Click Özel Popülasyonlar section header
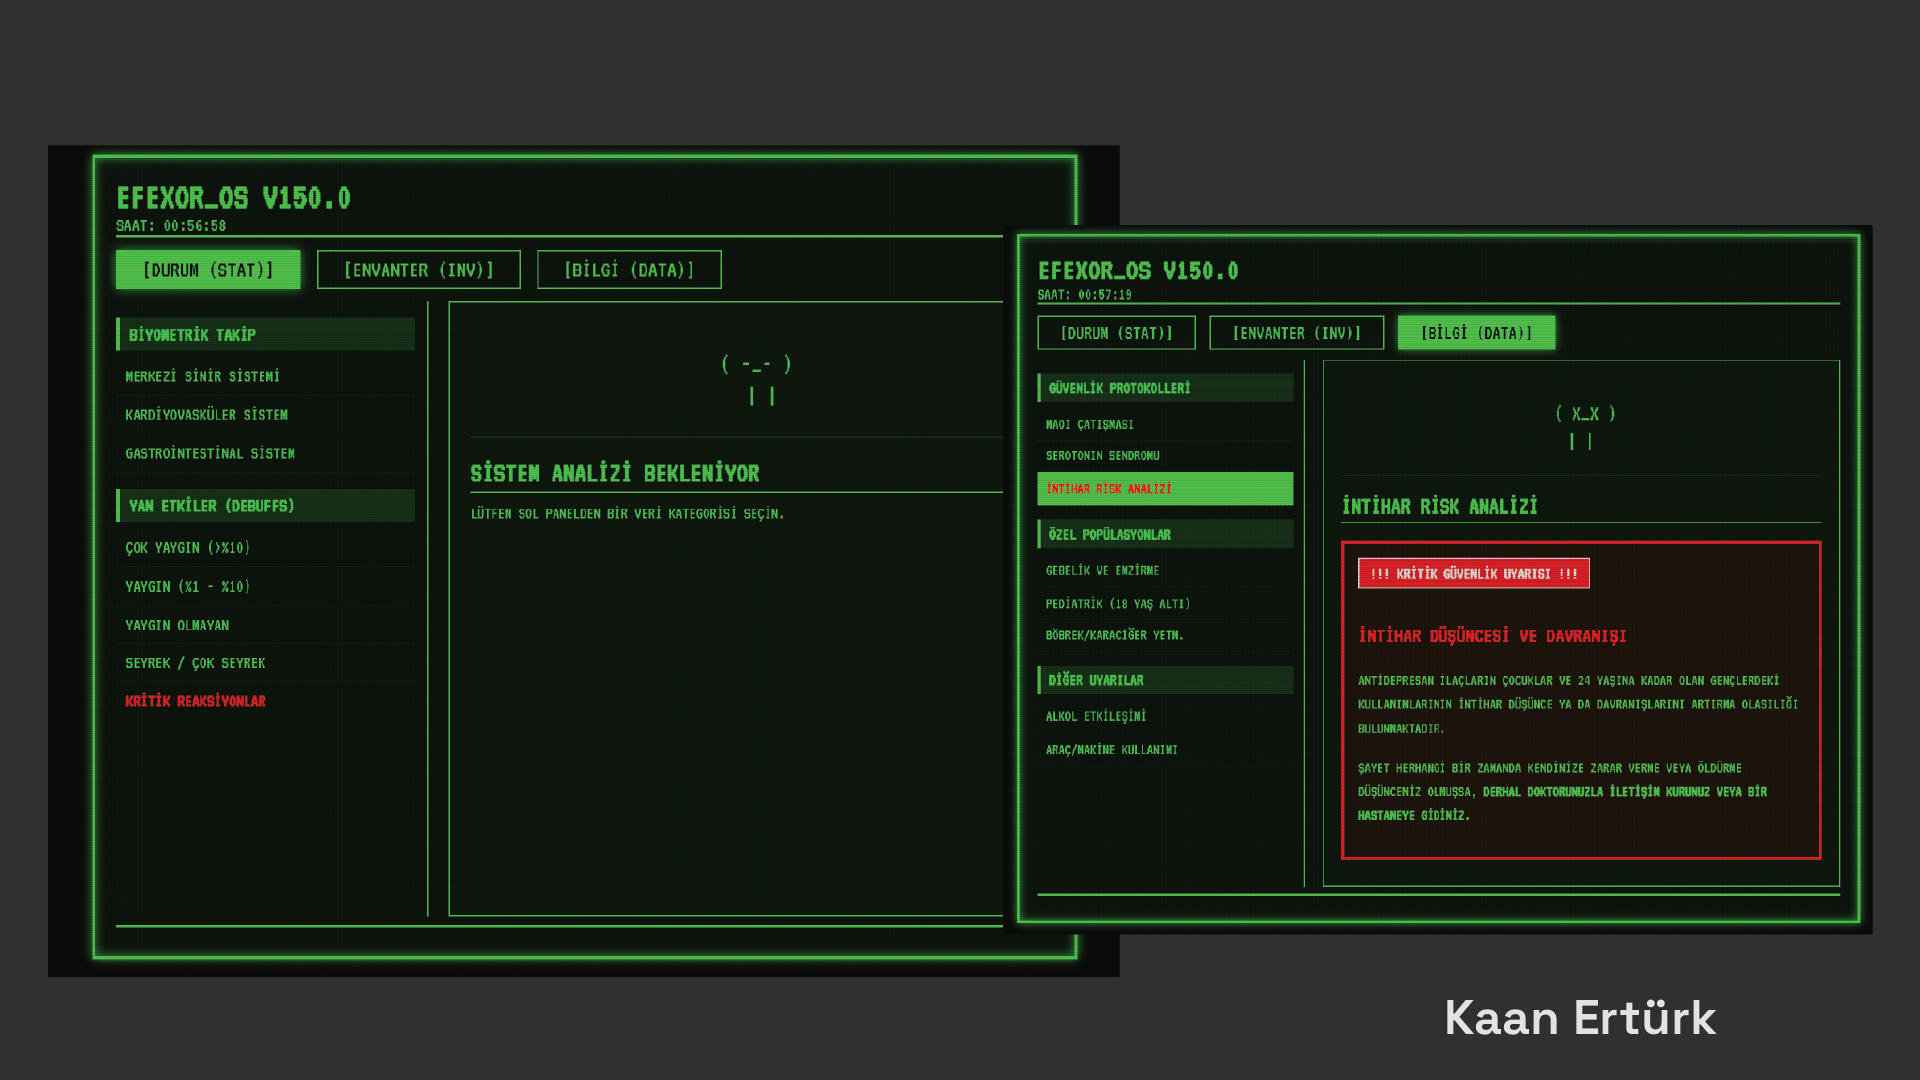Screen dimensions: 1920x1080 click(x=1165, y=534)
